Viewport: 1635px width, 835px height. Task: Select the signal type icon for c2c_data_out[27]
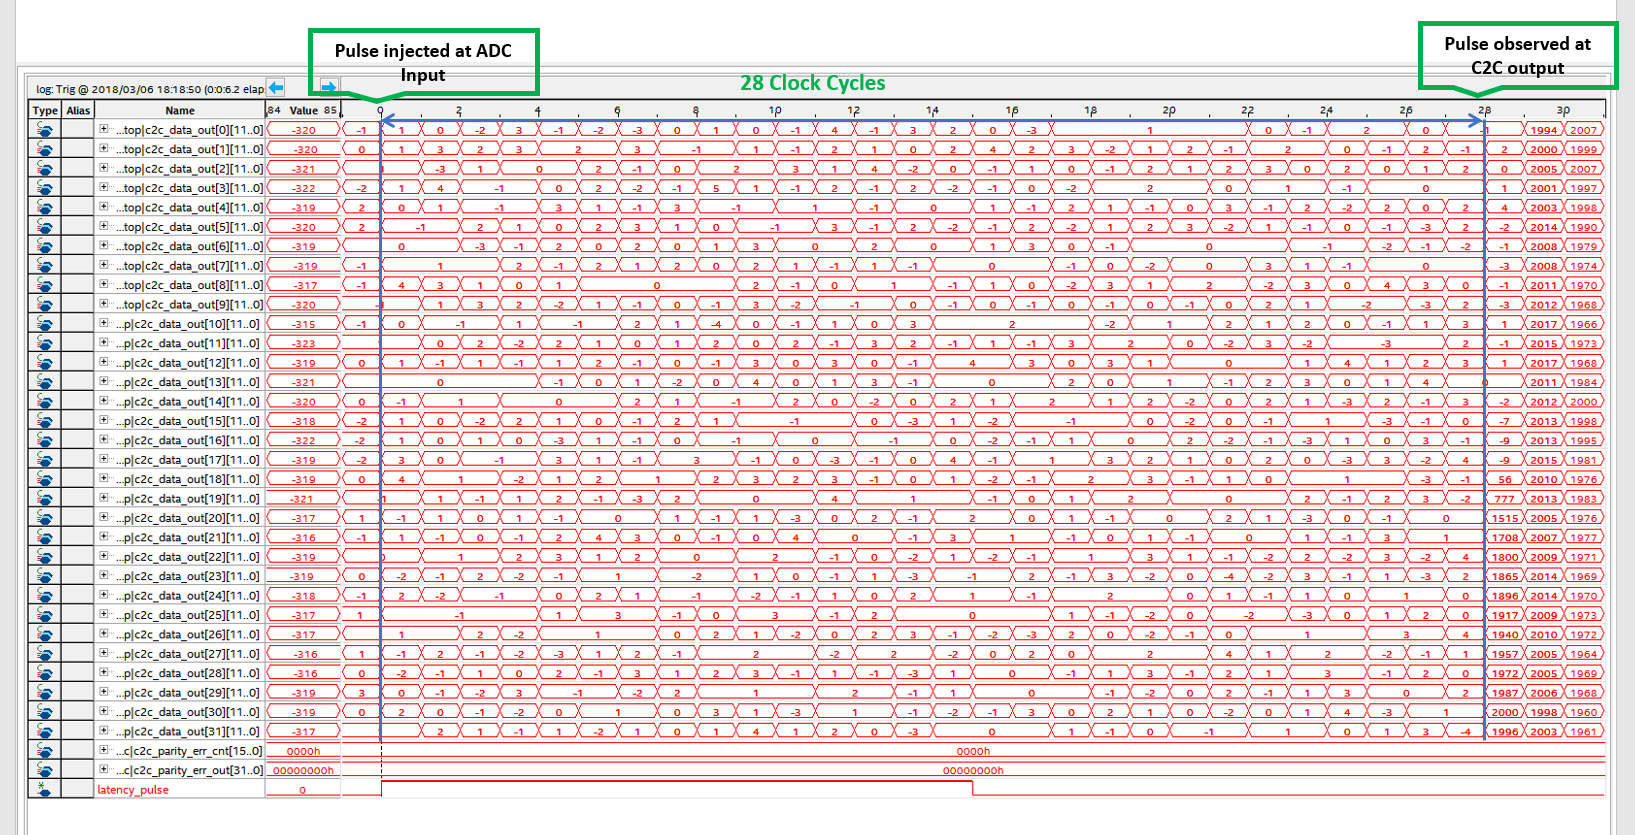45,654
